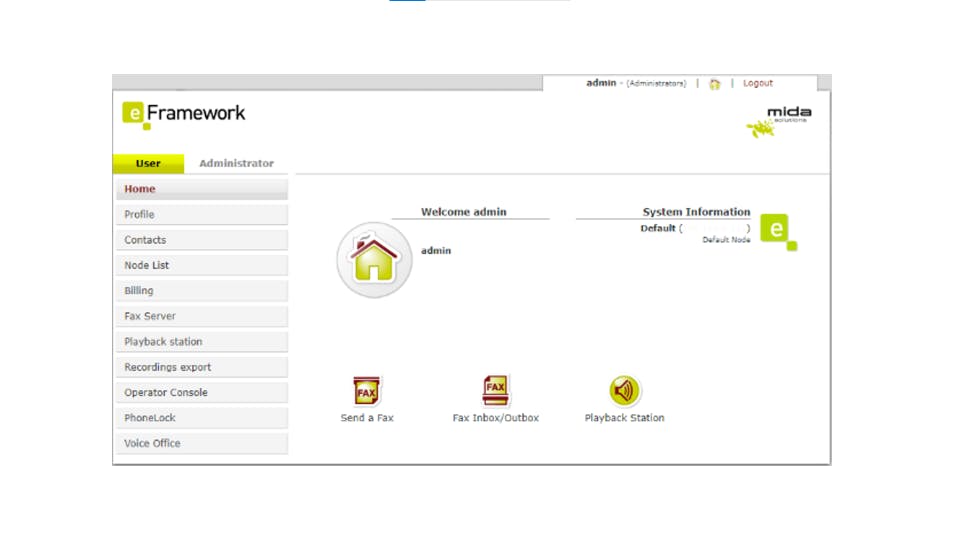
Task: Click the Logout link
Action: (758, 83)
